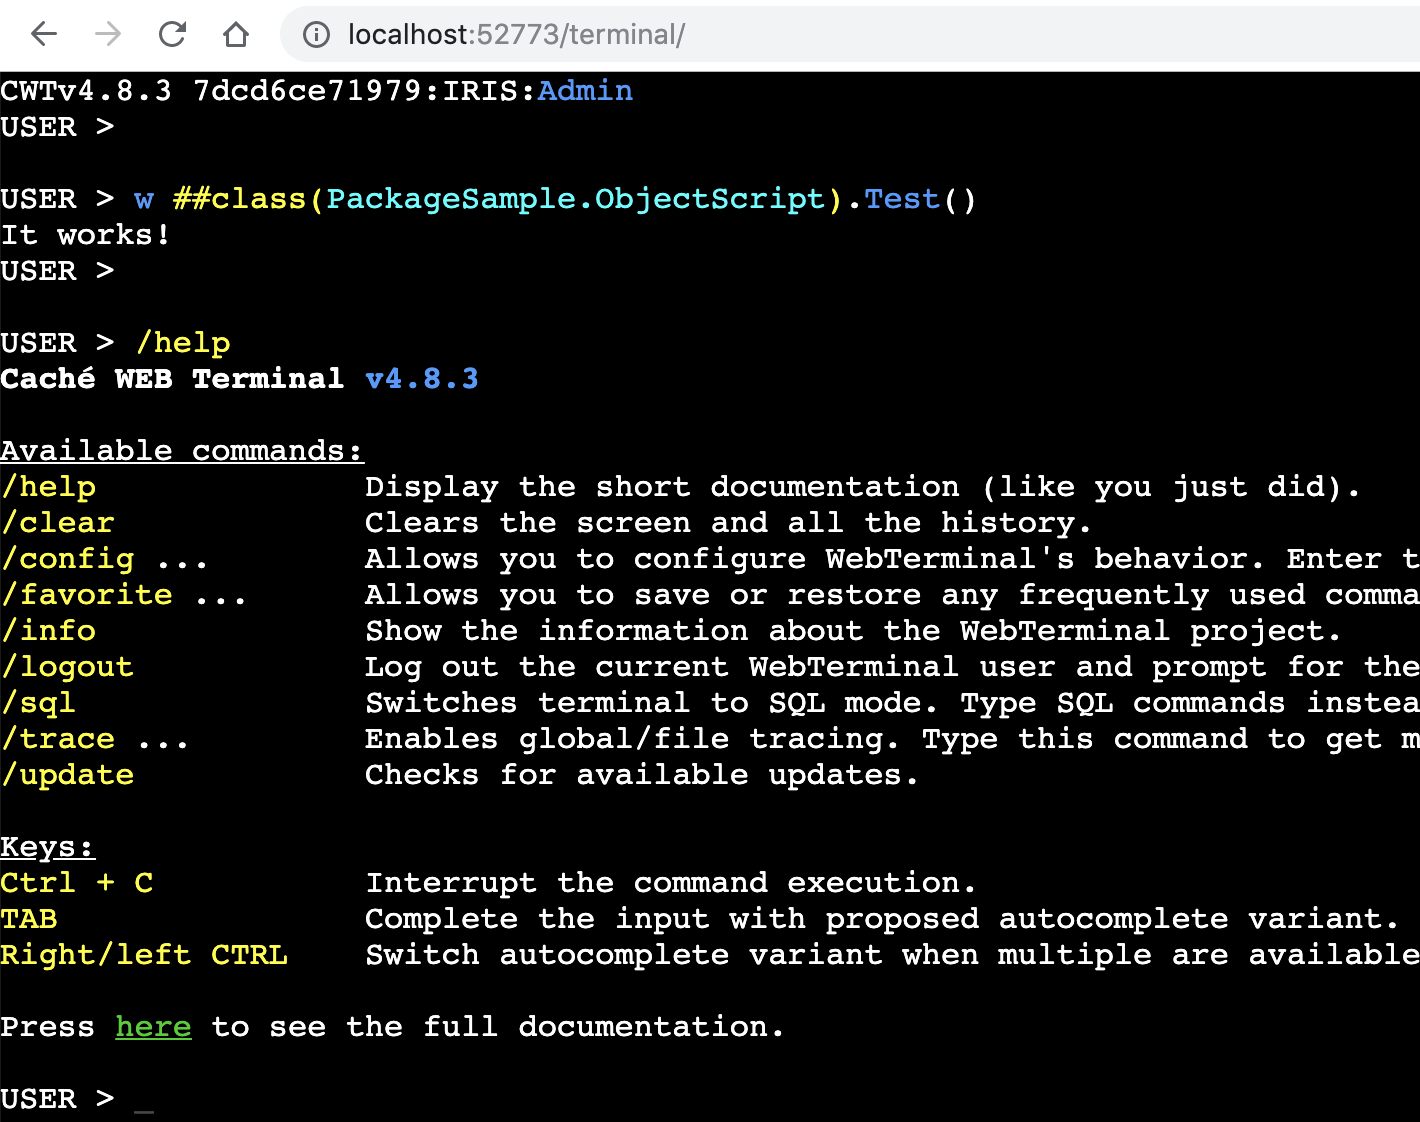Click the /favorite command entry
1420x1122 pixels.
coord(87,595)
